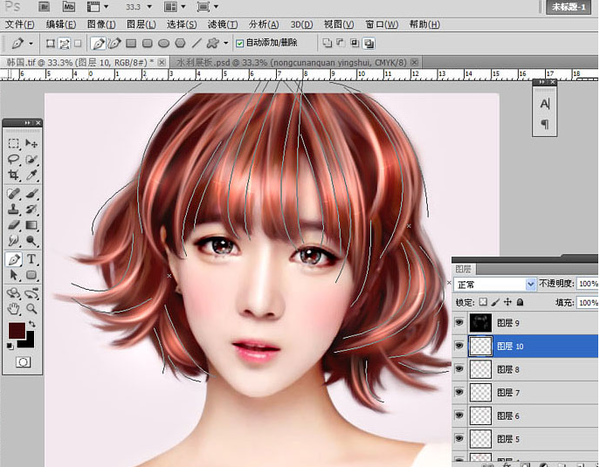
Task: Select the Zoom tool in toolbox
Action: 32,308
